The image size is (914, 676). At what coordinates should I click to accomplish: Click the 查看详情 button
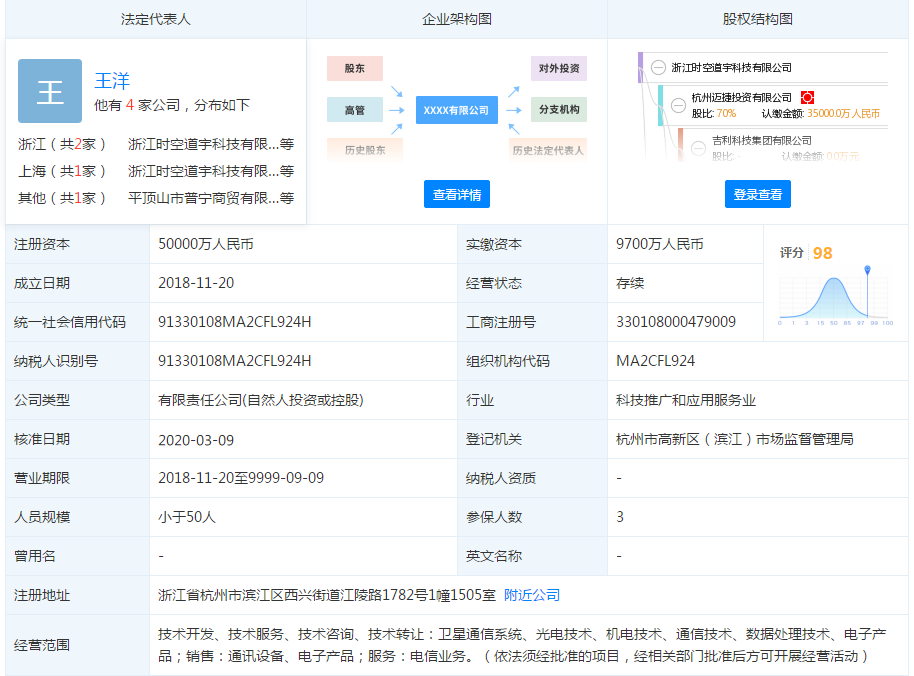[456, 194]
